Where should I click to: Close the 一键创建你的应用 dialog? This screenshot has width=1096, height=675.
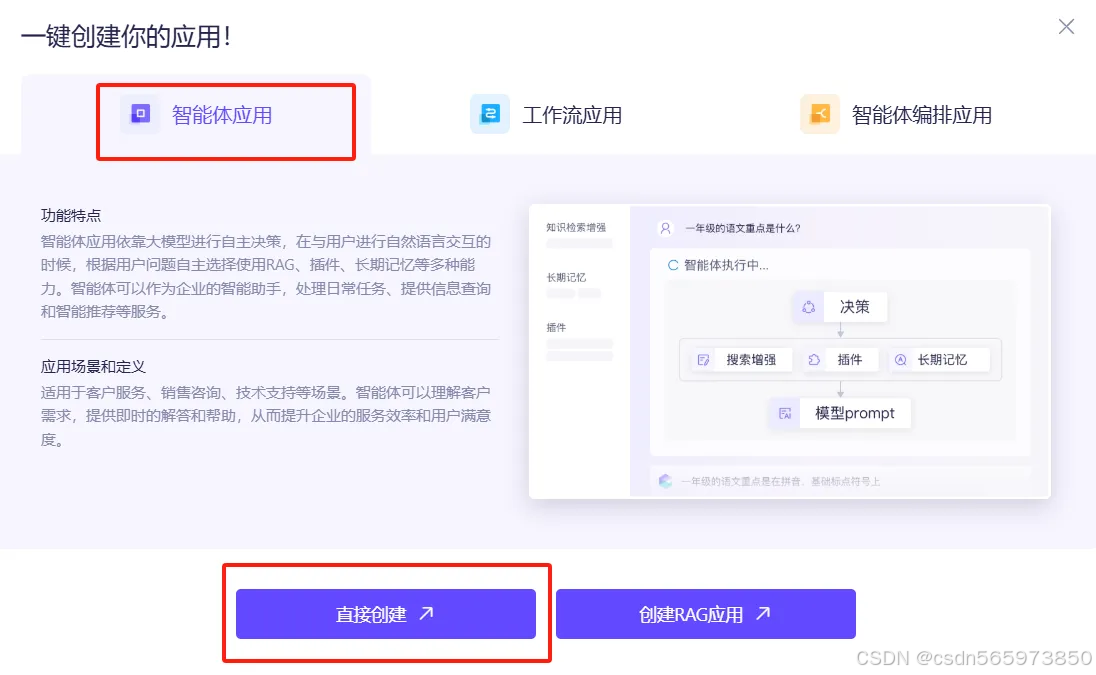(x=1066, y=27)
